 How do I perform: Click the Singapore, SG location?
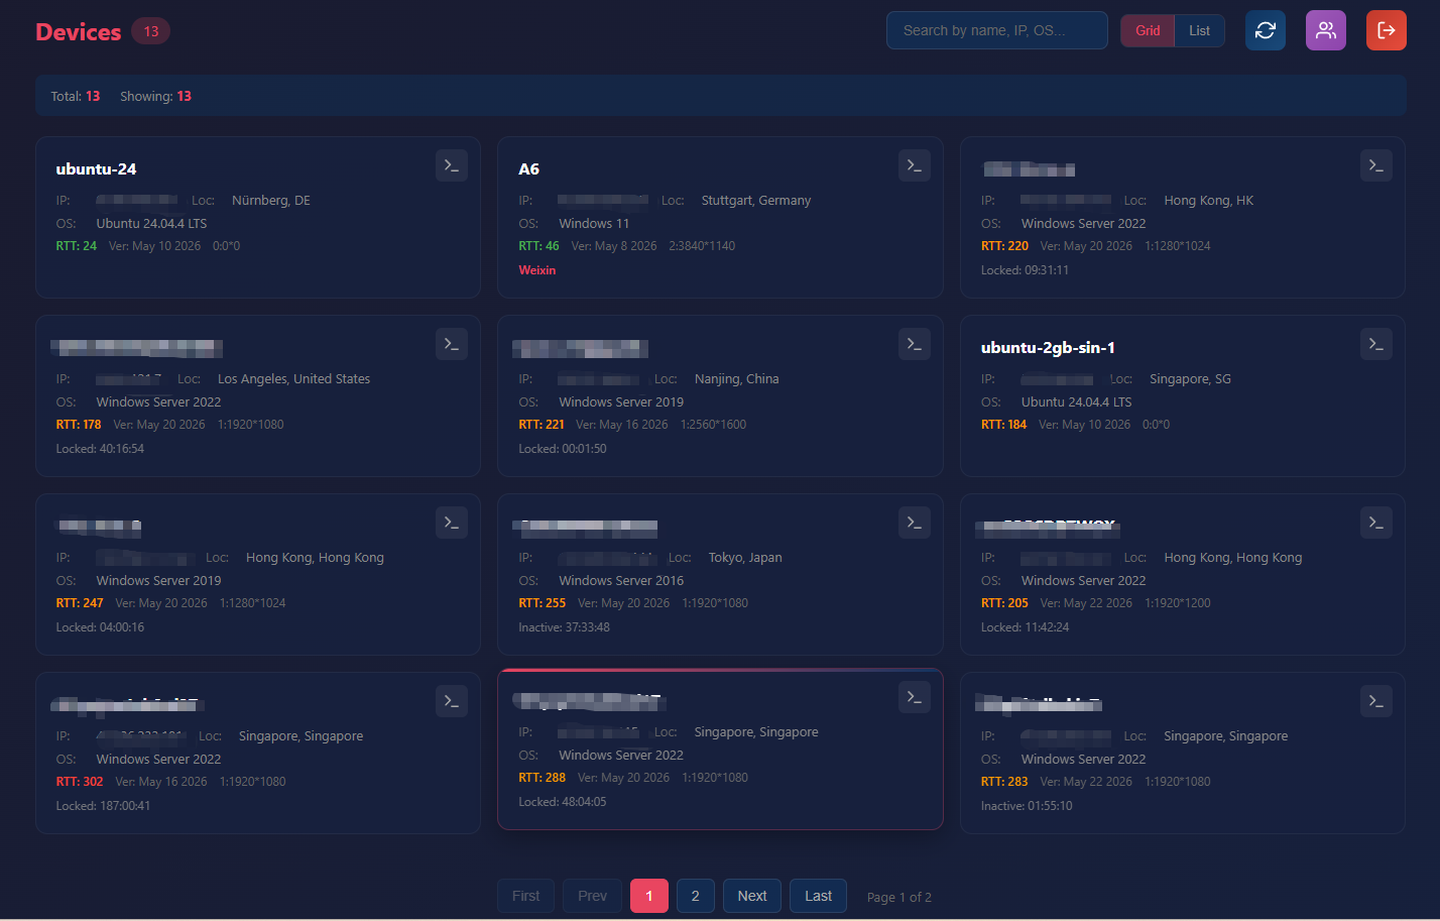(x=1190, y=379)
